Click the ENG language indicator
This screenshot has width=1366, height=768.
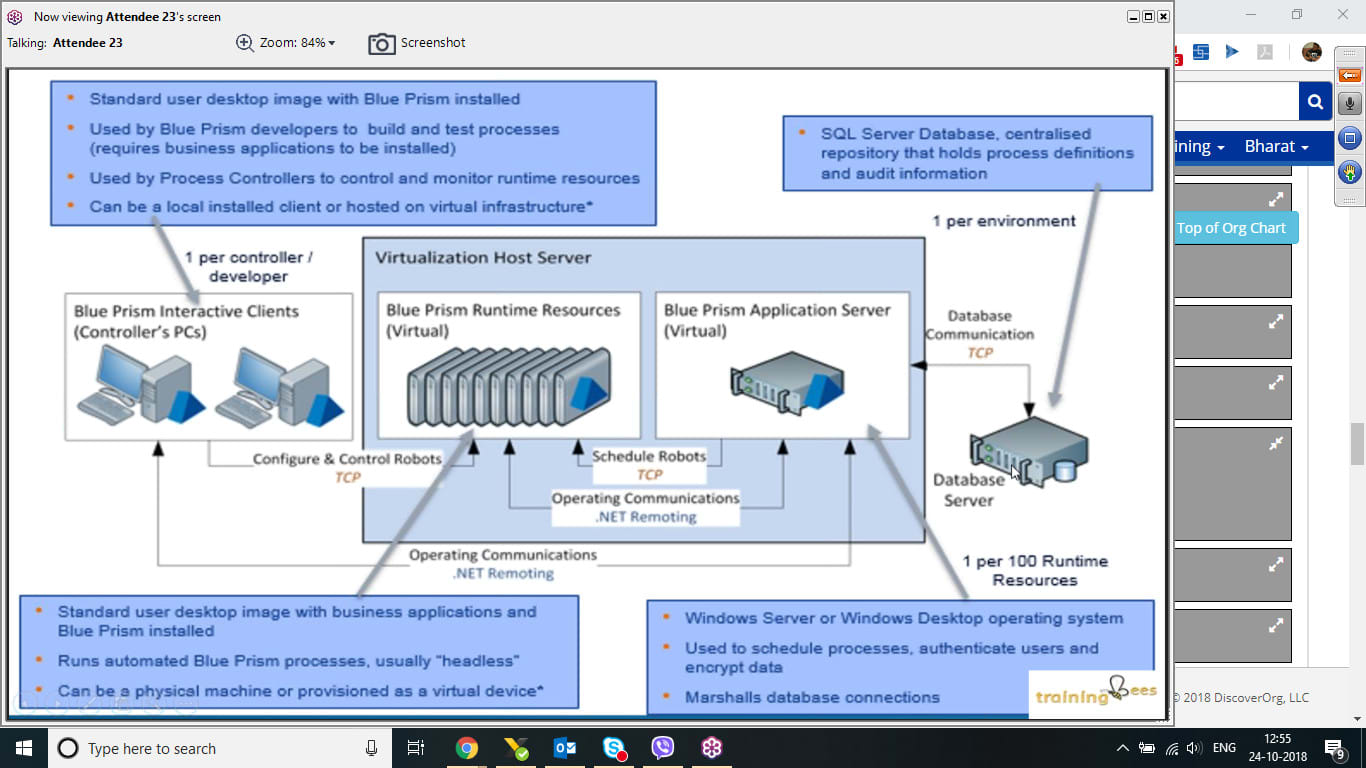(x=1224, y=748)
